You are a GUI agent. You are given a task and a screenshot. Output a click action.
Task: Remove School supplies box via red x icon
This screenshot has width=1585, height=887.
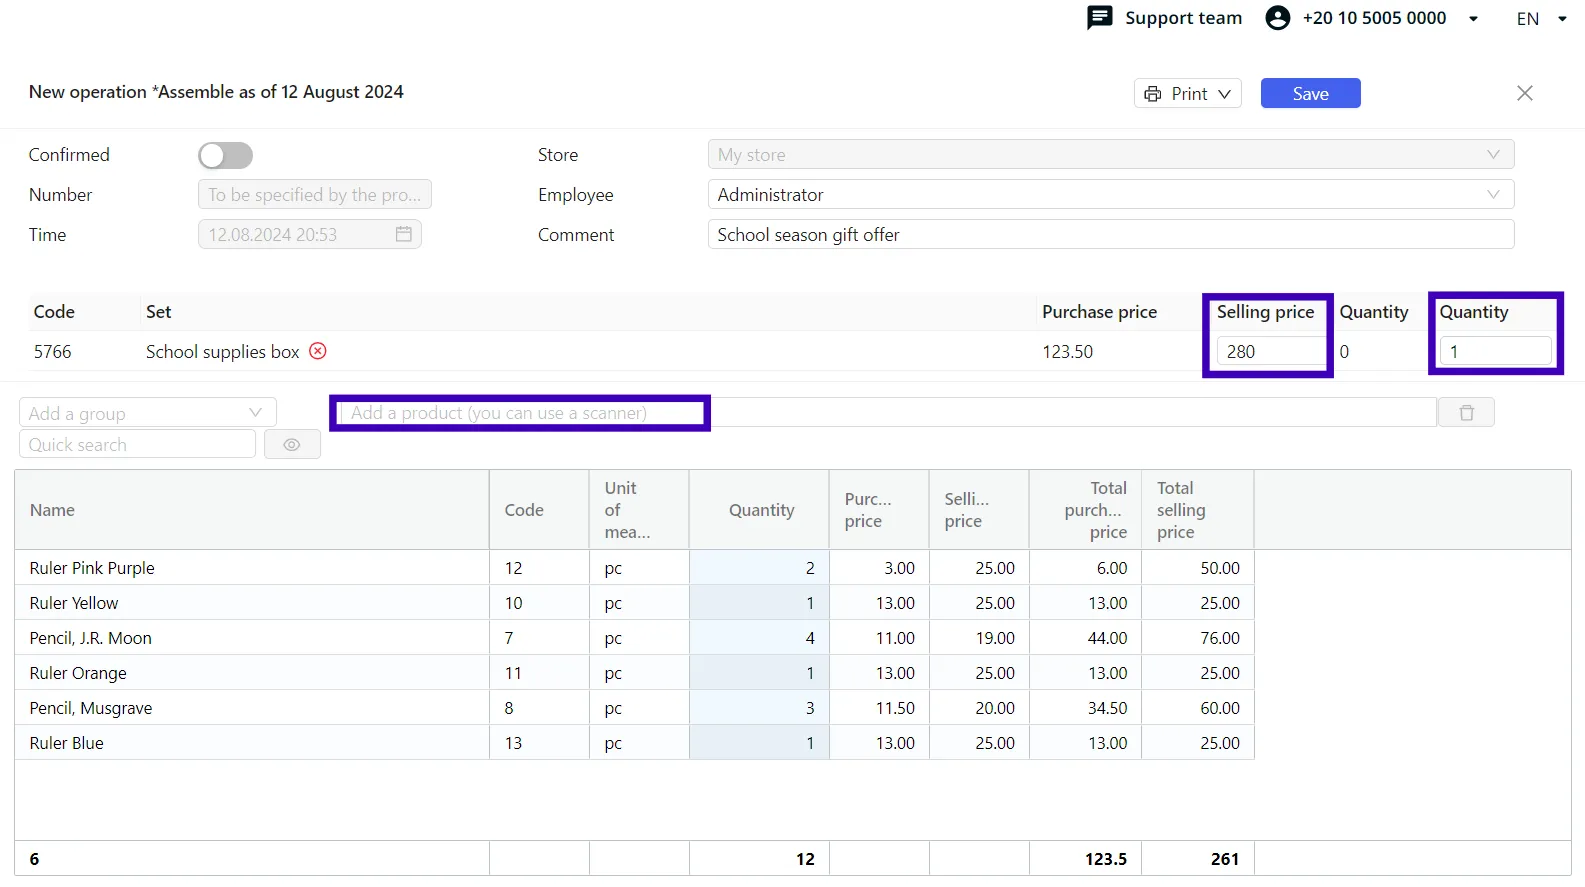point(318,351)
